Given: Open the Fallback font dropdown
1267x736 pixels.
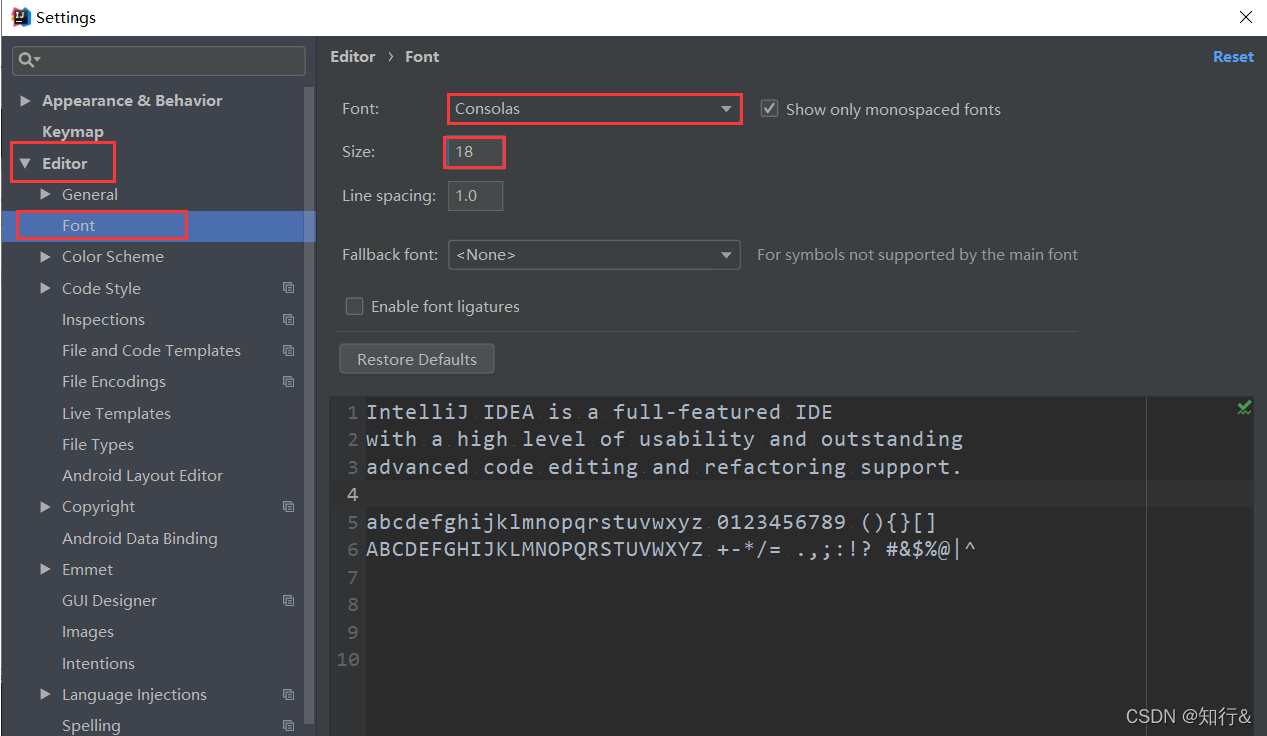Looking at the screenshot, I should 594,255.
